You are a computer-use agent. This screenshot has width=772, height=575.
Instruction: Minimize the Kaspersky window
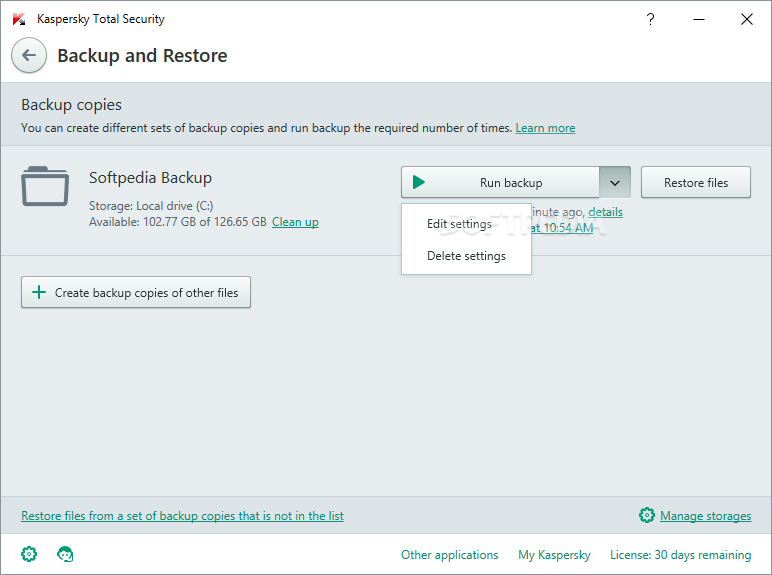[699, 19]
